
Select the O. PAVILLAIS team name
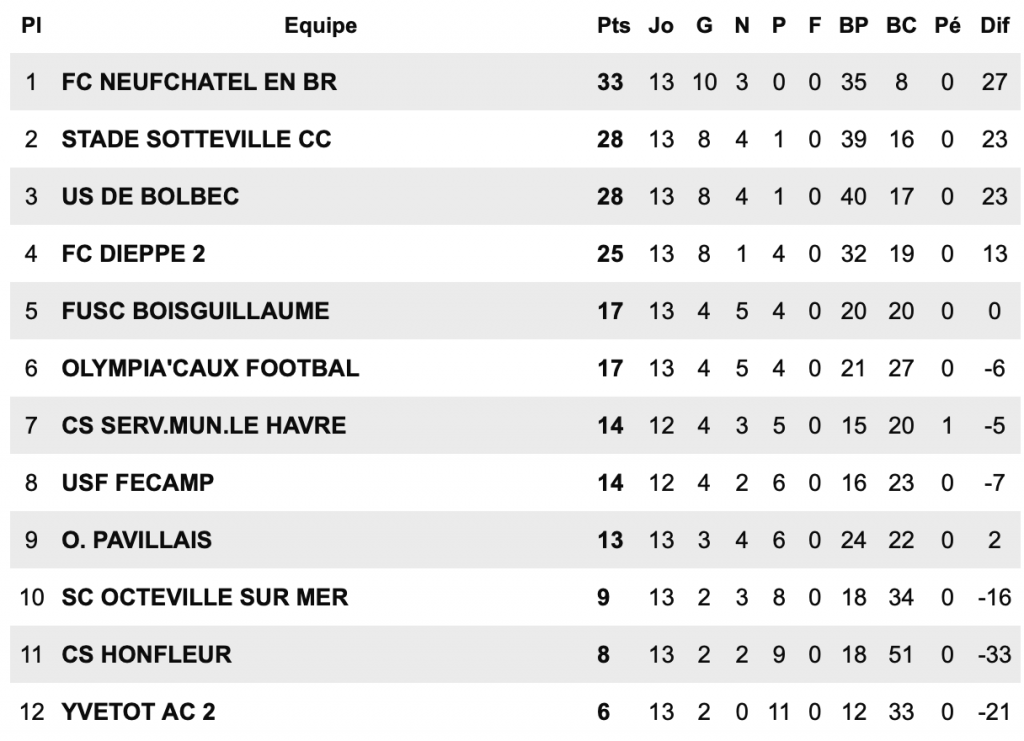pyautogui.click(x=137, y=540)
